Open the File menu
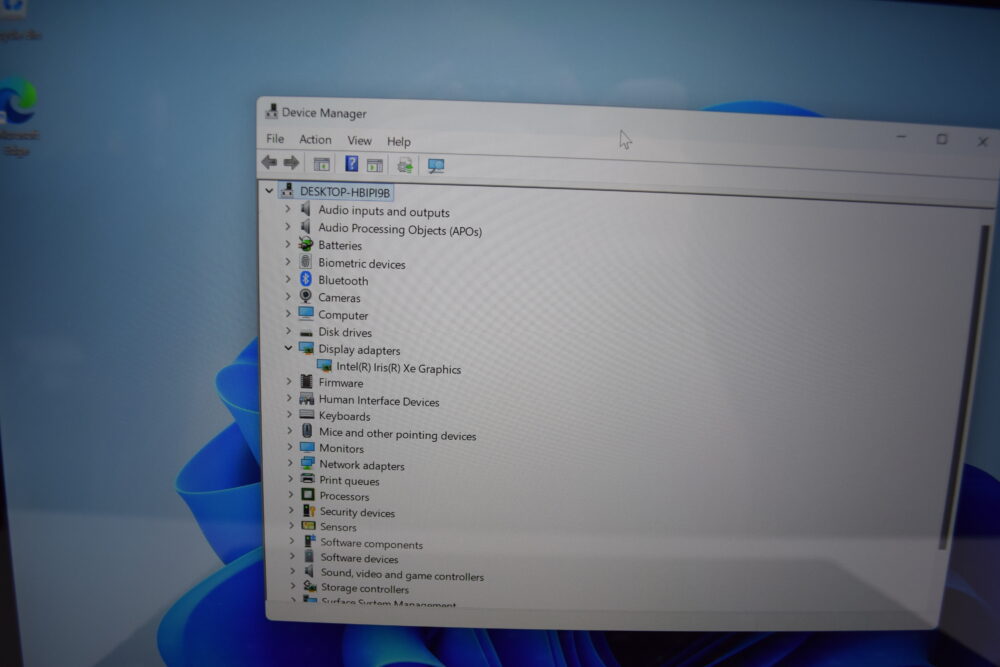The image size is (1000, 667). click(x=275, y=138)
